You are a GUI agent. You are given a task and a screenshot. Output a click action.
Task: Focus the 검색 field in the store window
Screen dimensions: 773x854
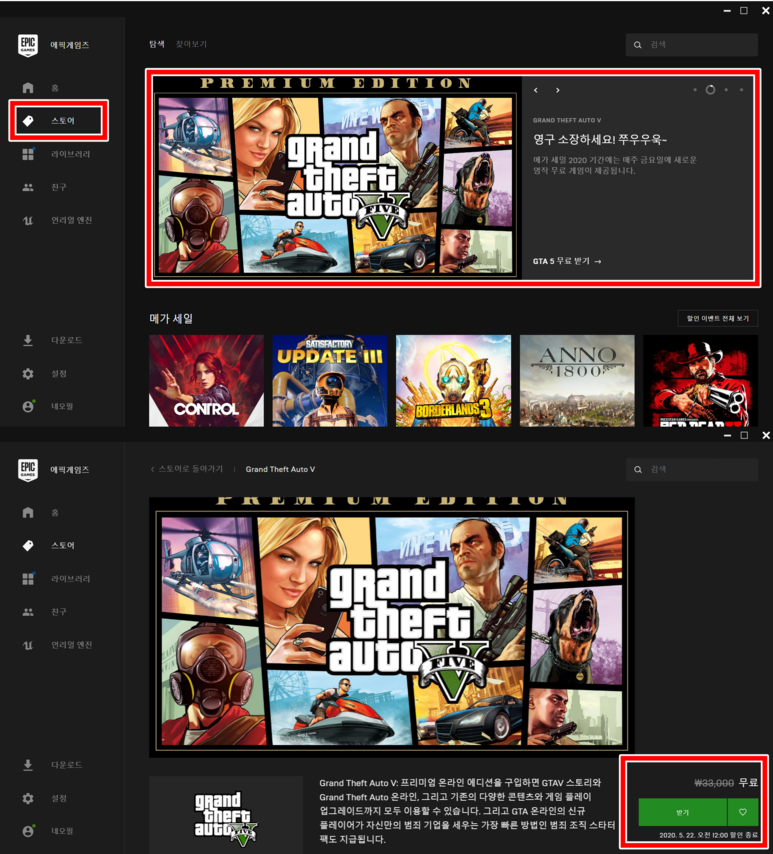692,45
